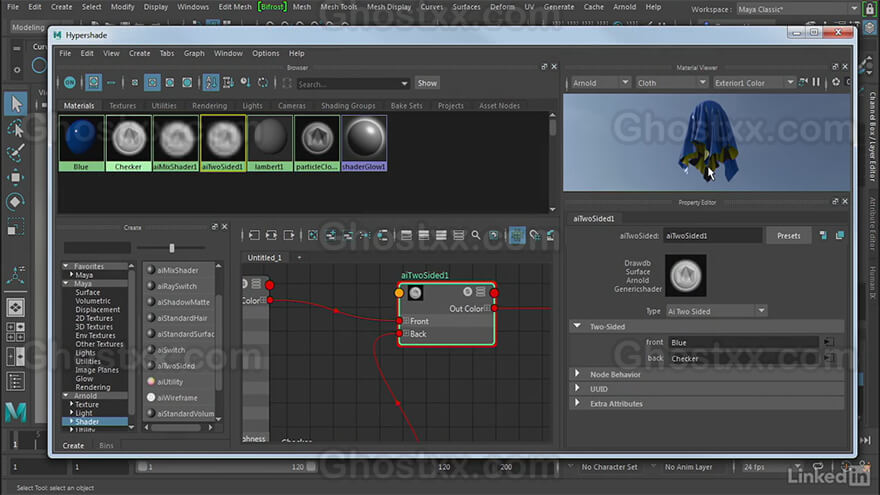Expand the Node Behavior section

click(577, 374)
